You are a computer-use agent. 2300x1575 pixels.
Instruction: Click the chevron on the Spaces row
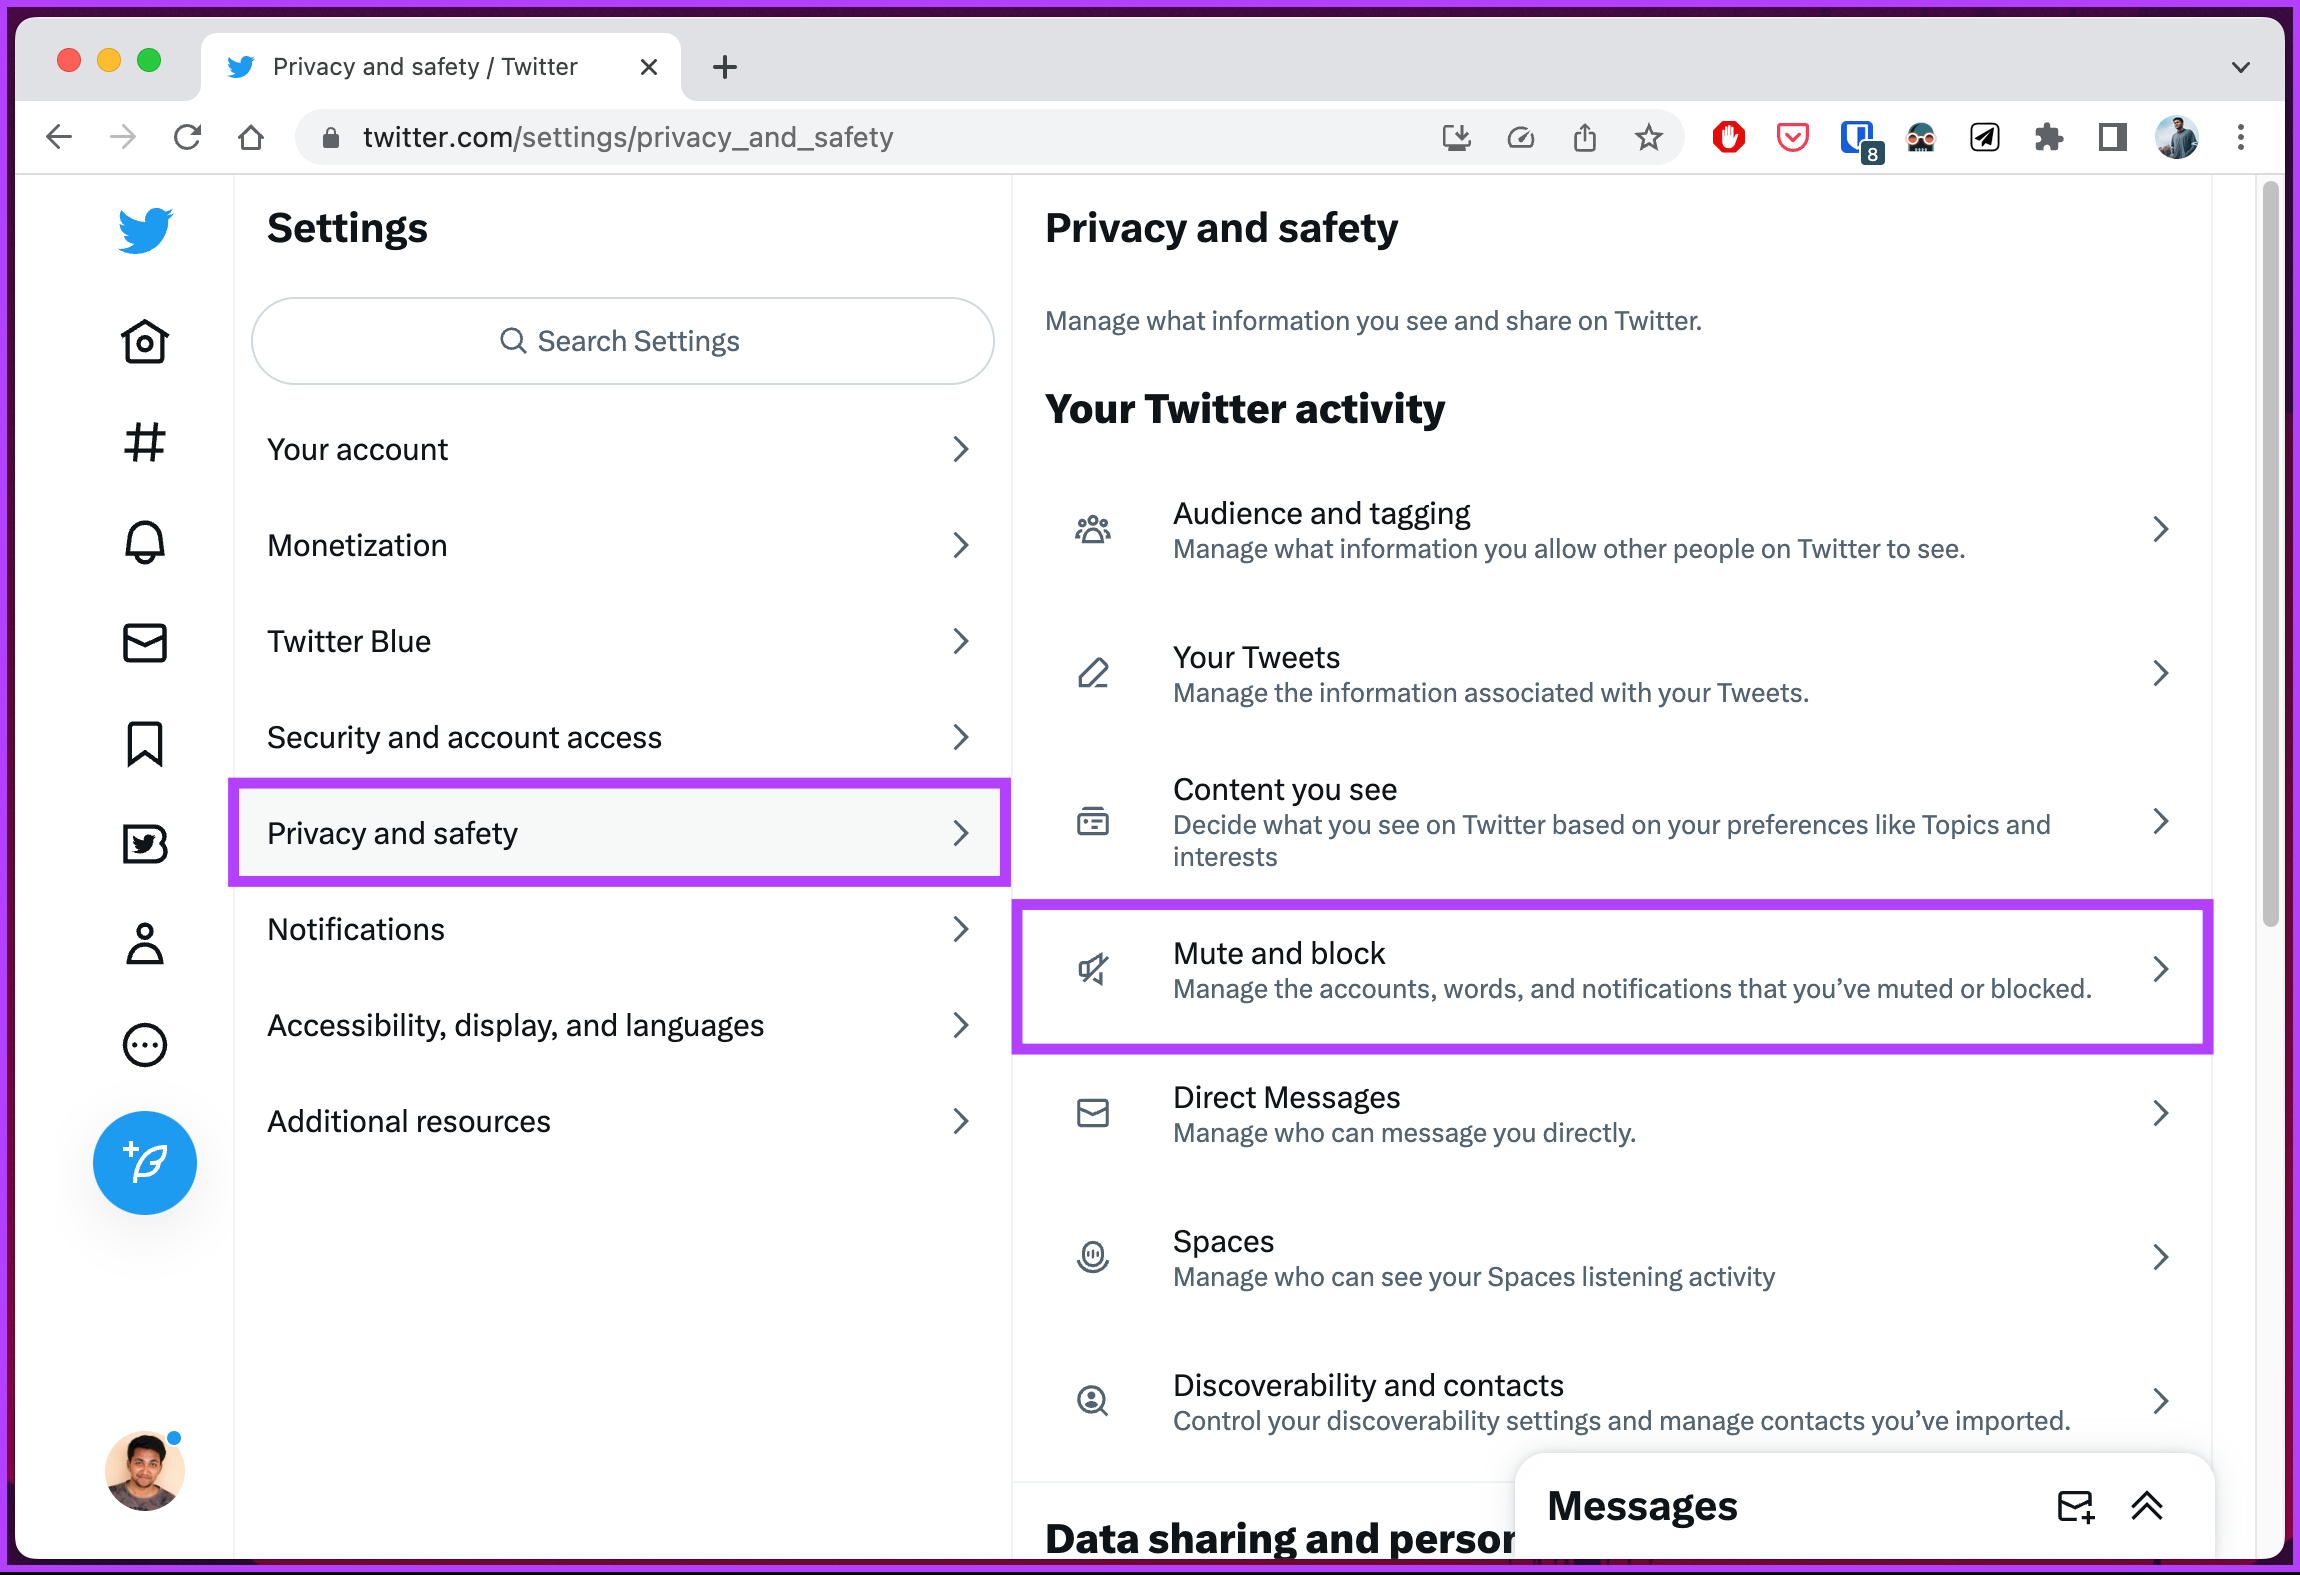click(2161, 1257)
